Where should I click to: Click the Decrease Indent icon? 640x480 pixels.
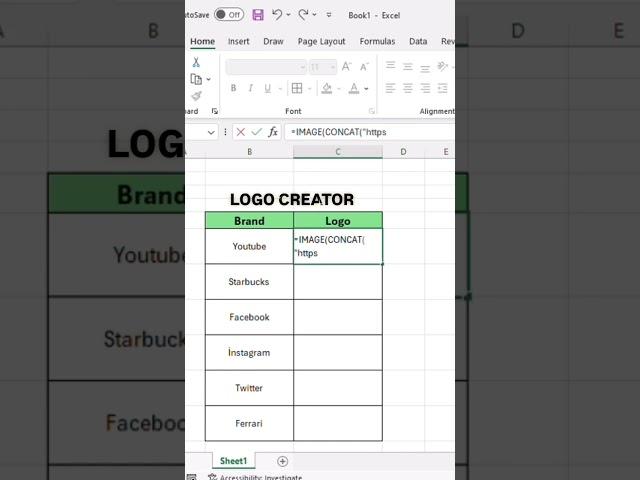pos(442,88)
